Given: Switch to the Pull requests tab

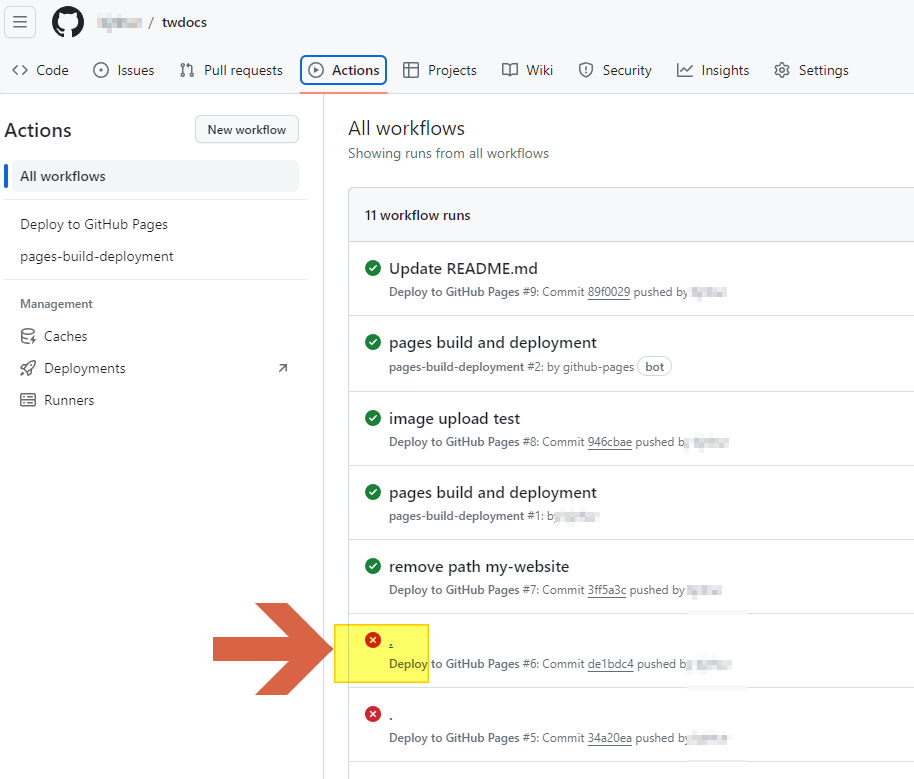Looking at the screenshot, I should [x=231, y=70].
